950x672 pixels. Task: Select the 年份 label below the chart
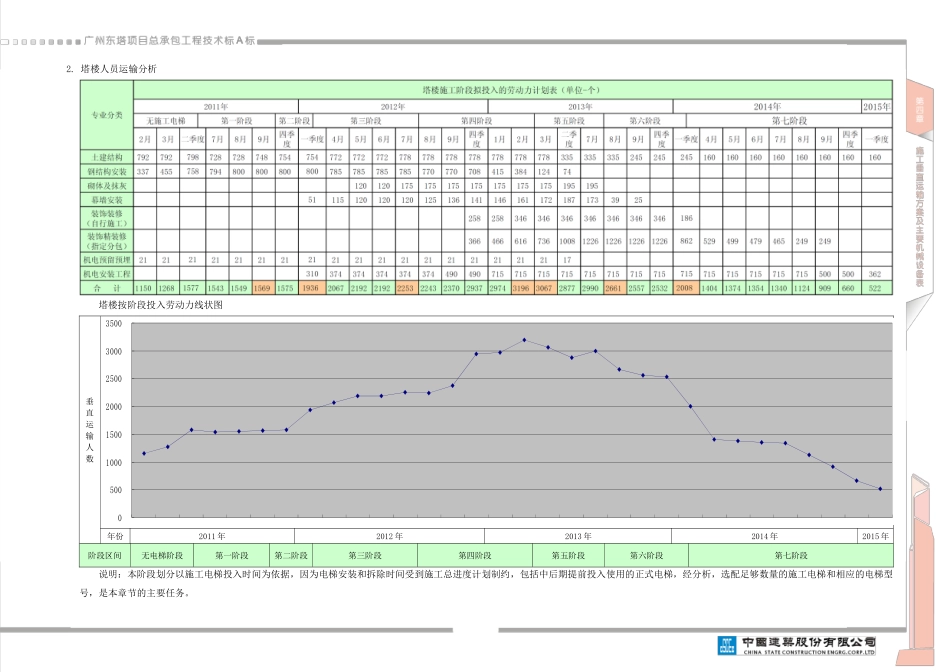click(x=115, y=536)
